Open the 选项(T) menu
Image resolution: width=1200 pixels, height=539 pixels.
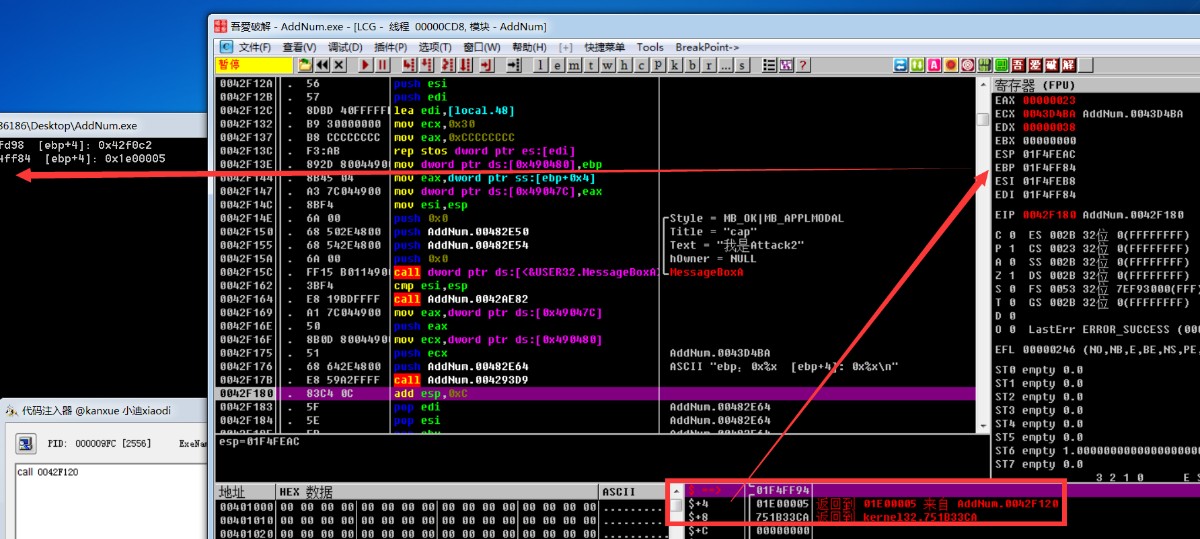tap(435, 47)
